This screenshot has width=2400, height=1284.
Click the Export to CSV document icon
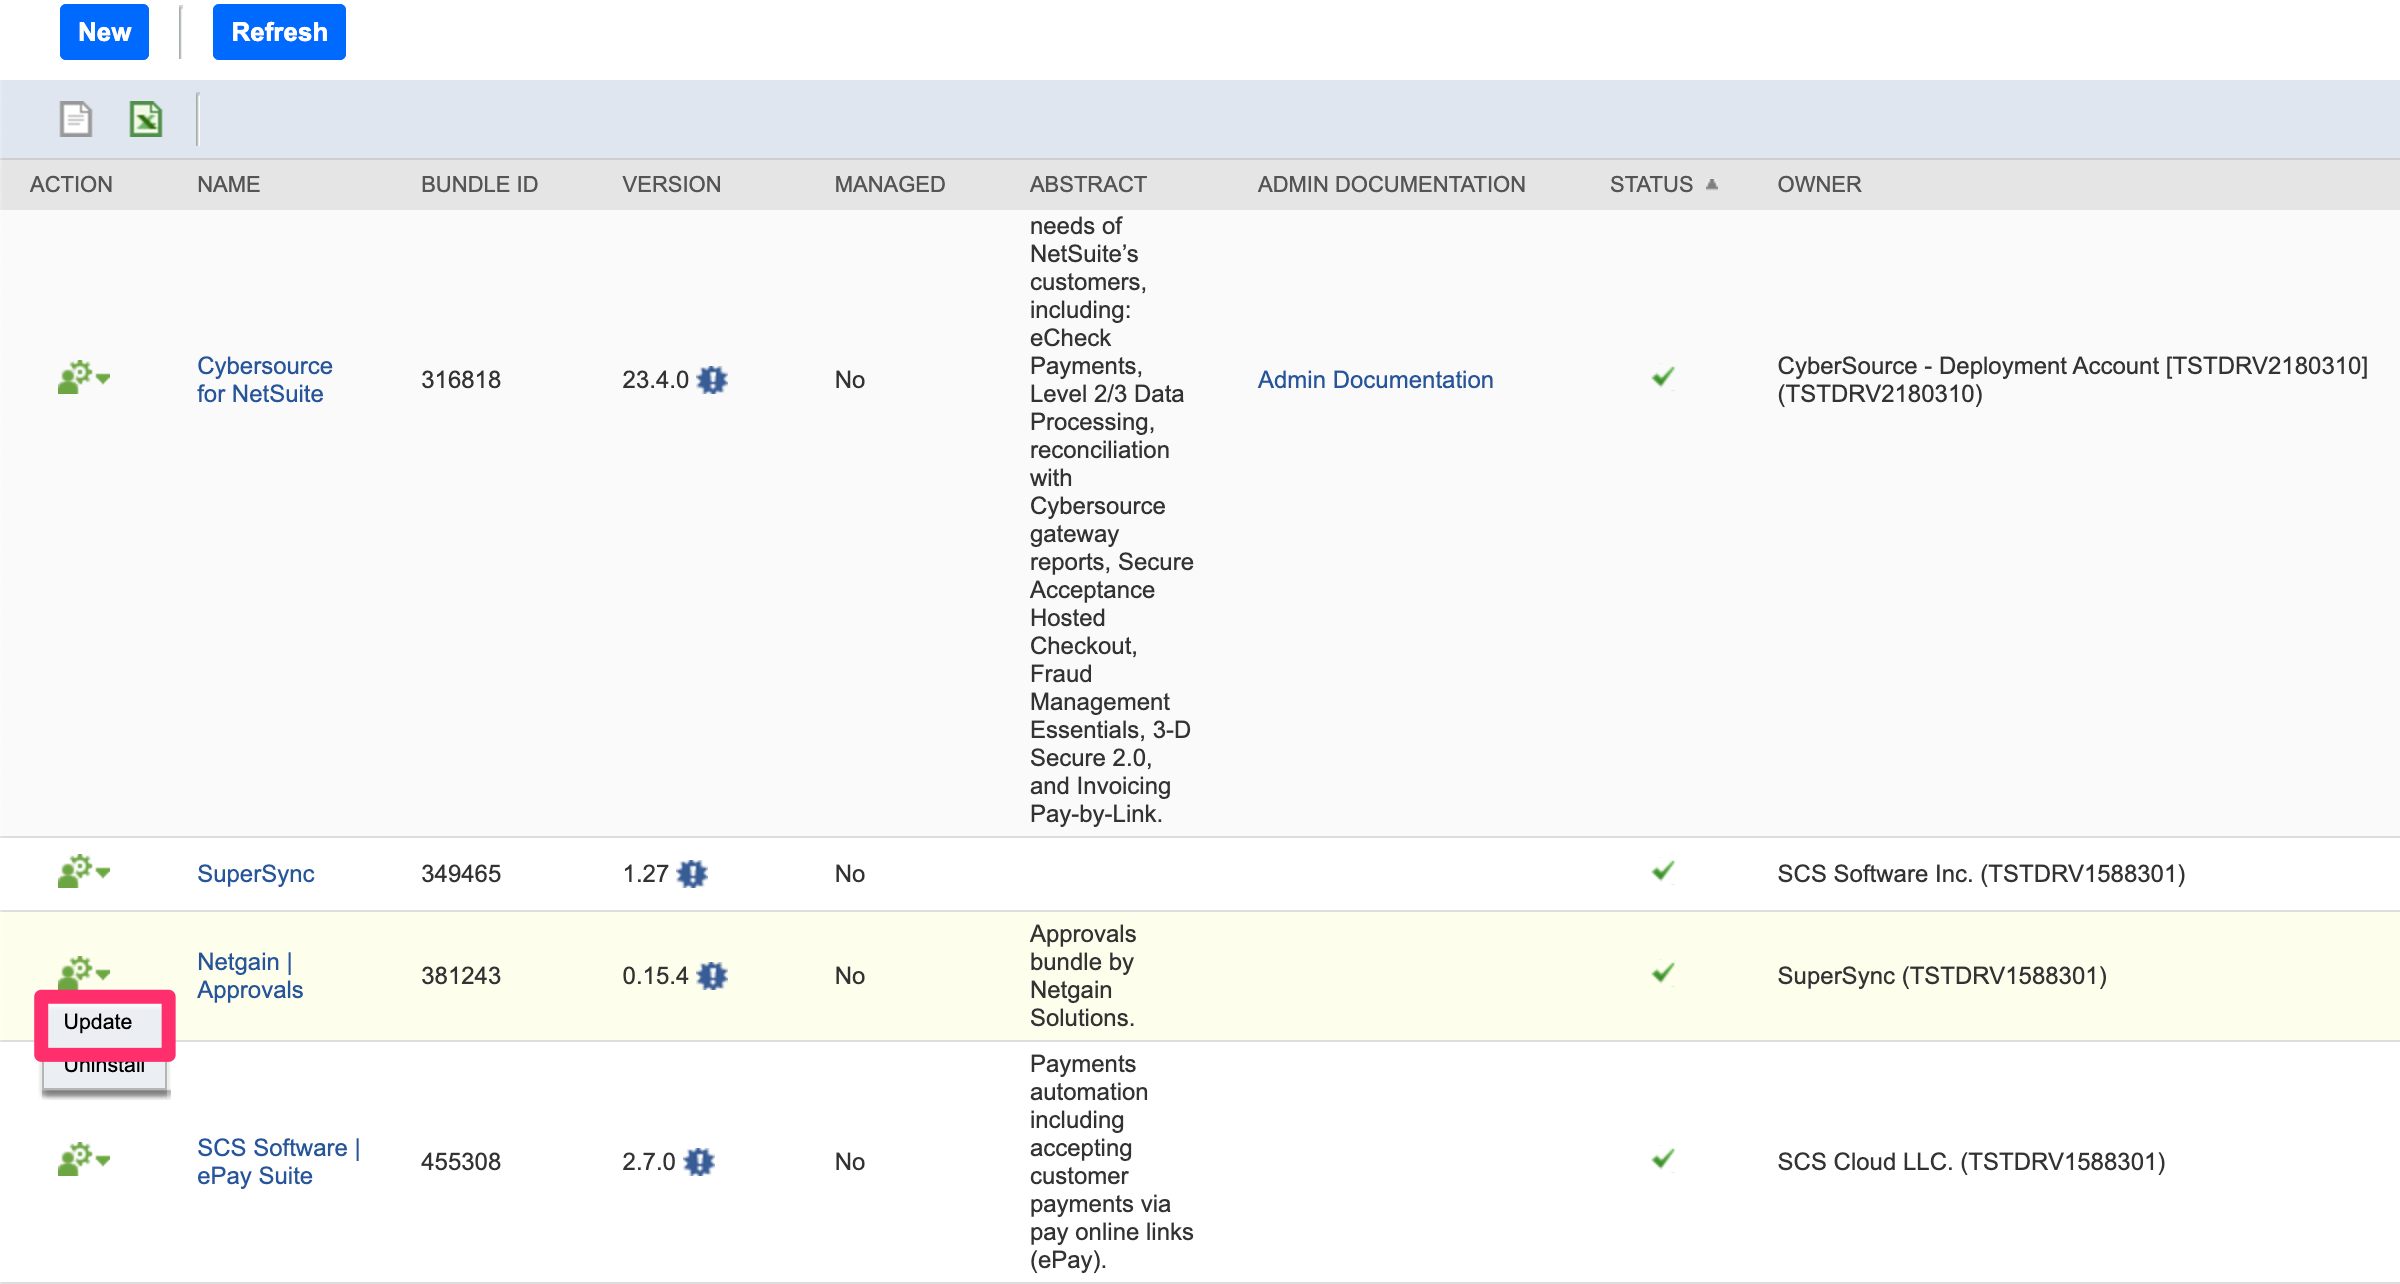click(x=75, y=119)
